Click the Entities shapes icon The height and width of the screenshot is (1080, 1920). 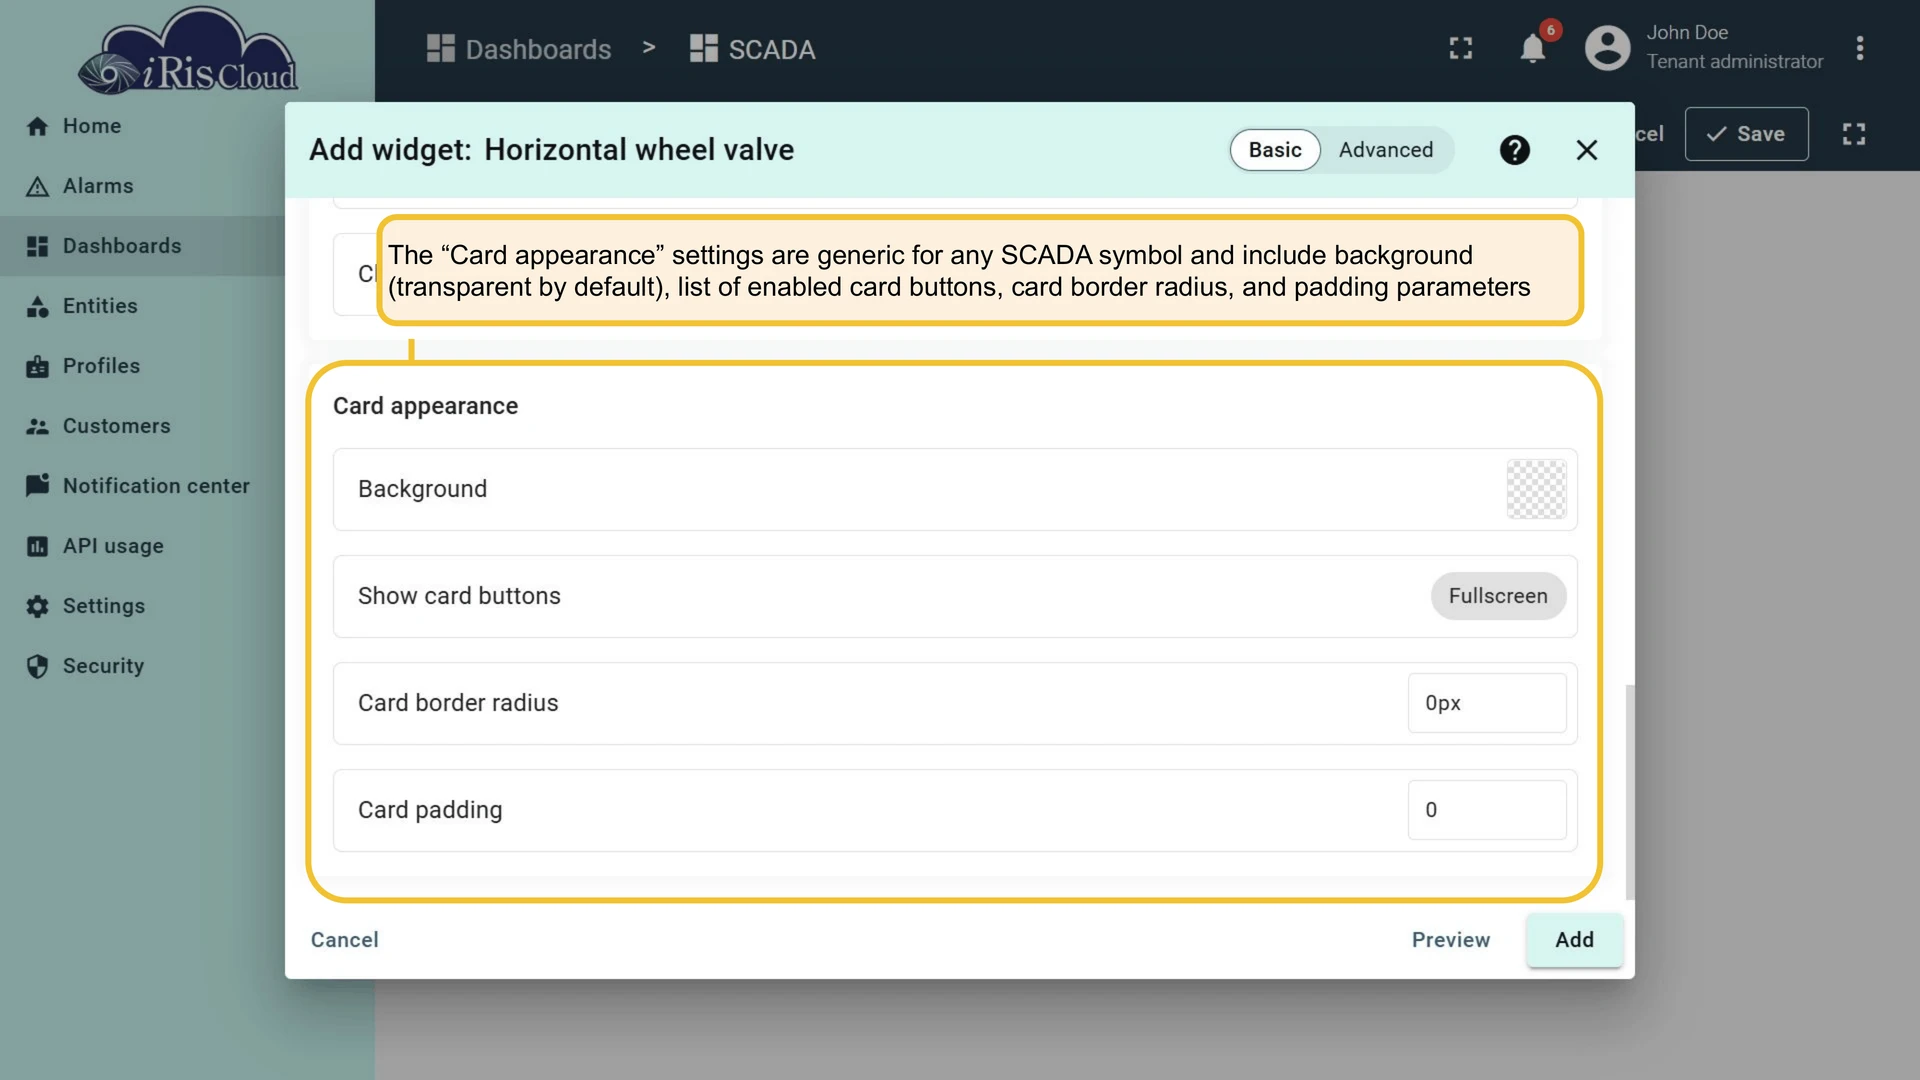(x=37, y=306)
